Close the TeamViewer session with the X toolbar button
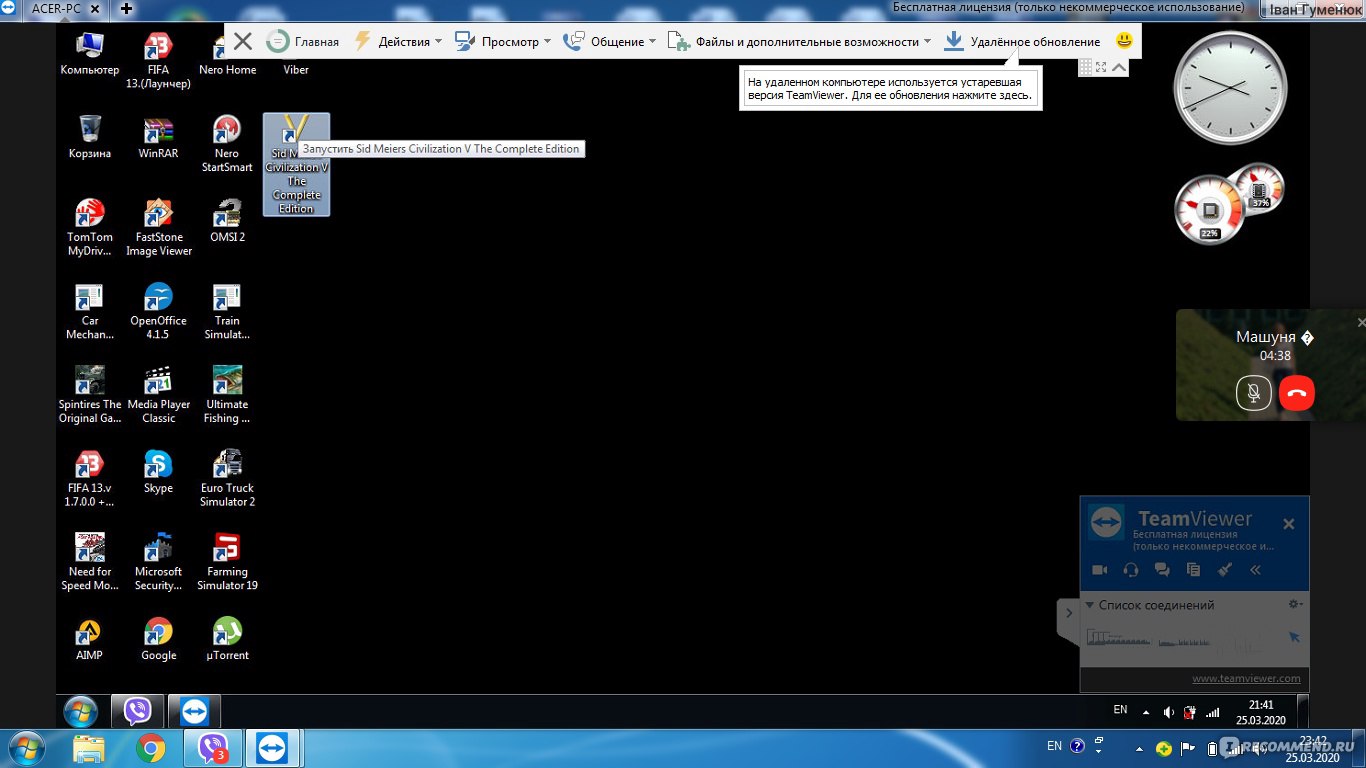The image size is (1366, 768). click(243, 41)
